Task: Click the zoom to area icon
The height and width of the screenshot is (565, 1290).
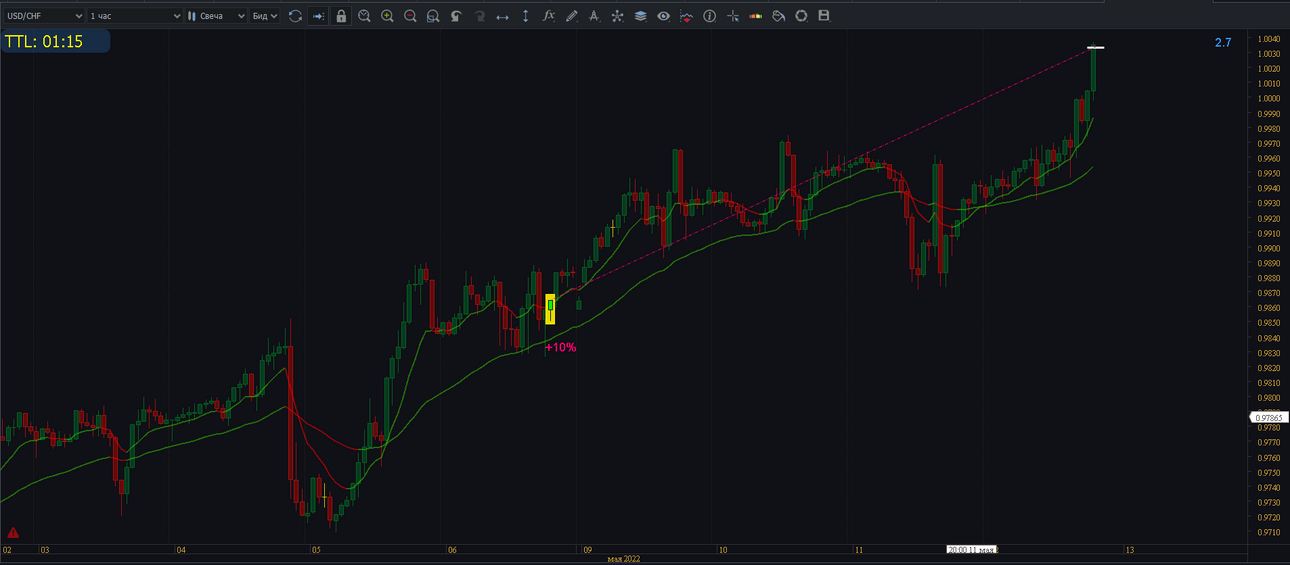Action: coord(433,16)
